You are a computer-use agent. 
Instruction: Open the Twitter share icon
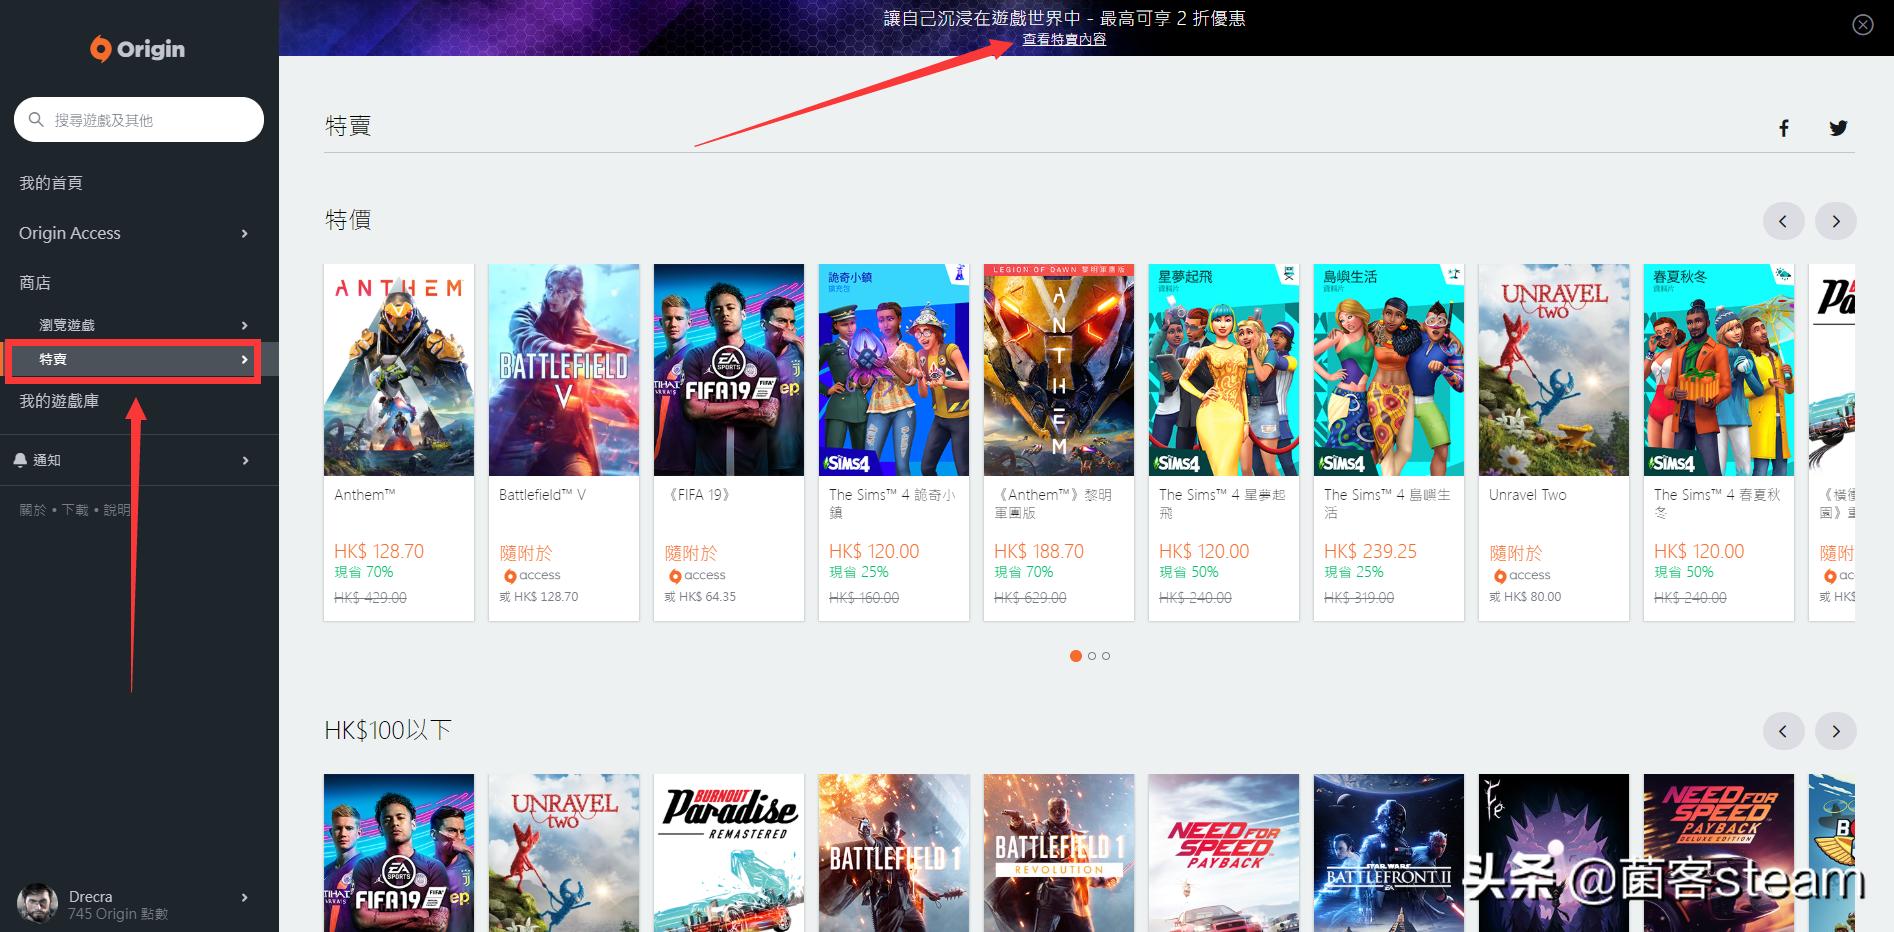(x=1838, y=128)
